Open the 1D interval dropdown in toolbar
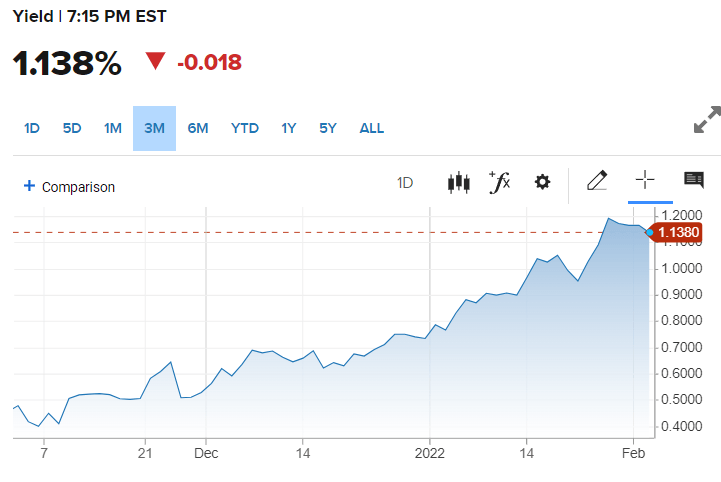The height and width of the screenshot is (482, 721). click(x=405, y=183)
